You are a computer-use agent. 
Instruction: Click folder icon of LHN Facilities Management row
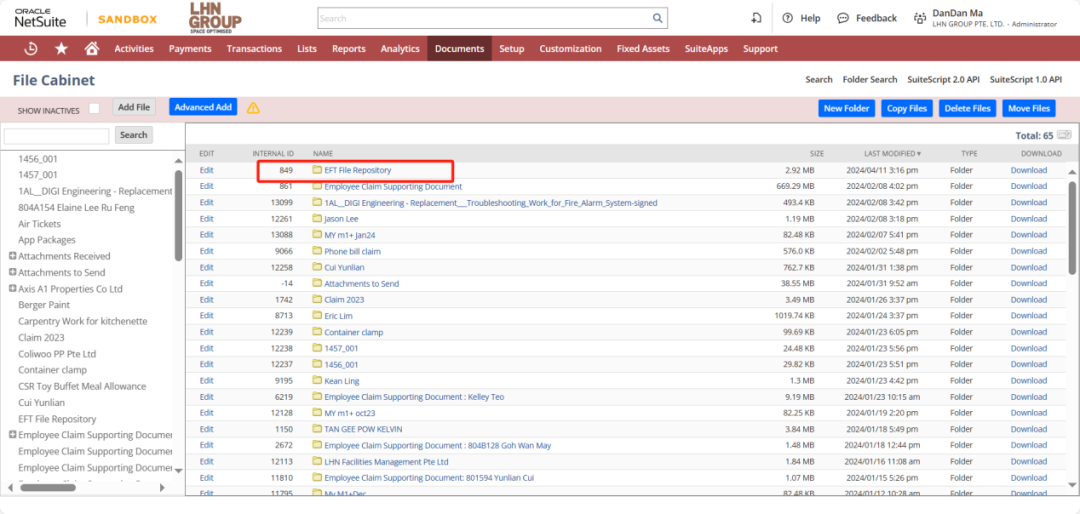[318, 461]
